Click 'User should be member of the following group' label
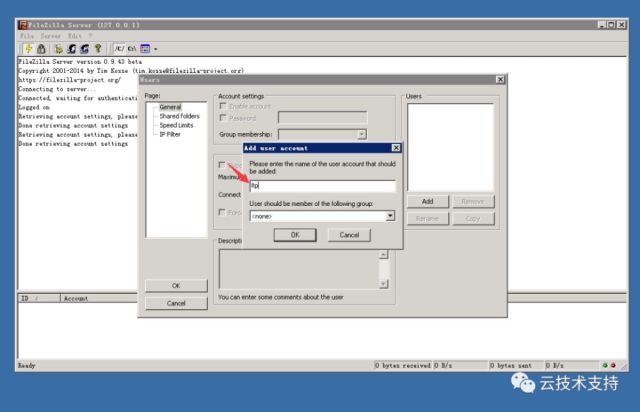640x412 pixels. pyautogui.click(x=311, y=204)
